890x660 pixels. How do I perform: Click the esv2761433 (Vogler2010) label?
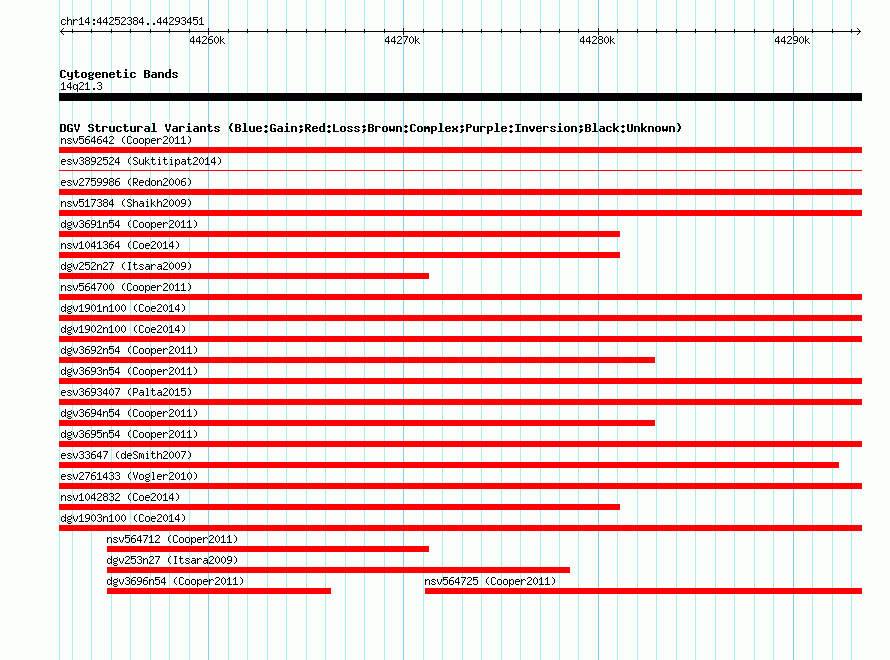pyautogui.click(x=129, y=476)
